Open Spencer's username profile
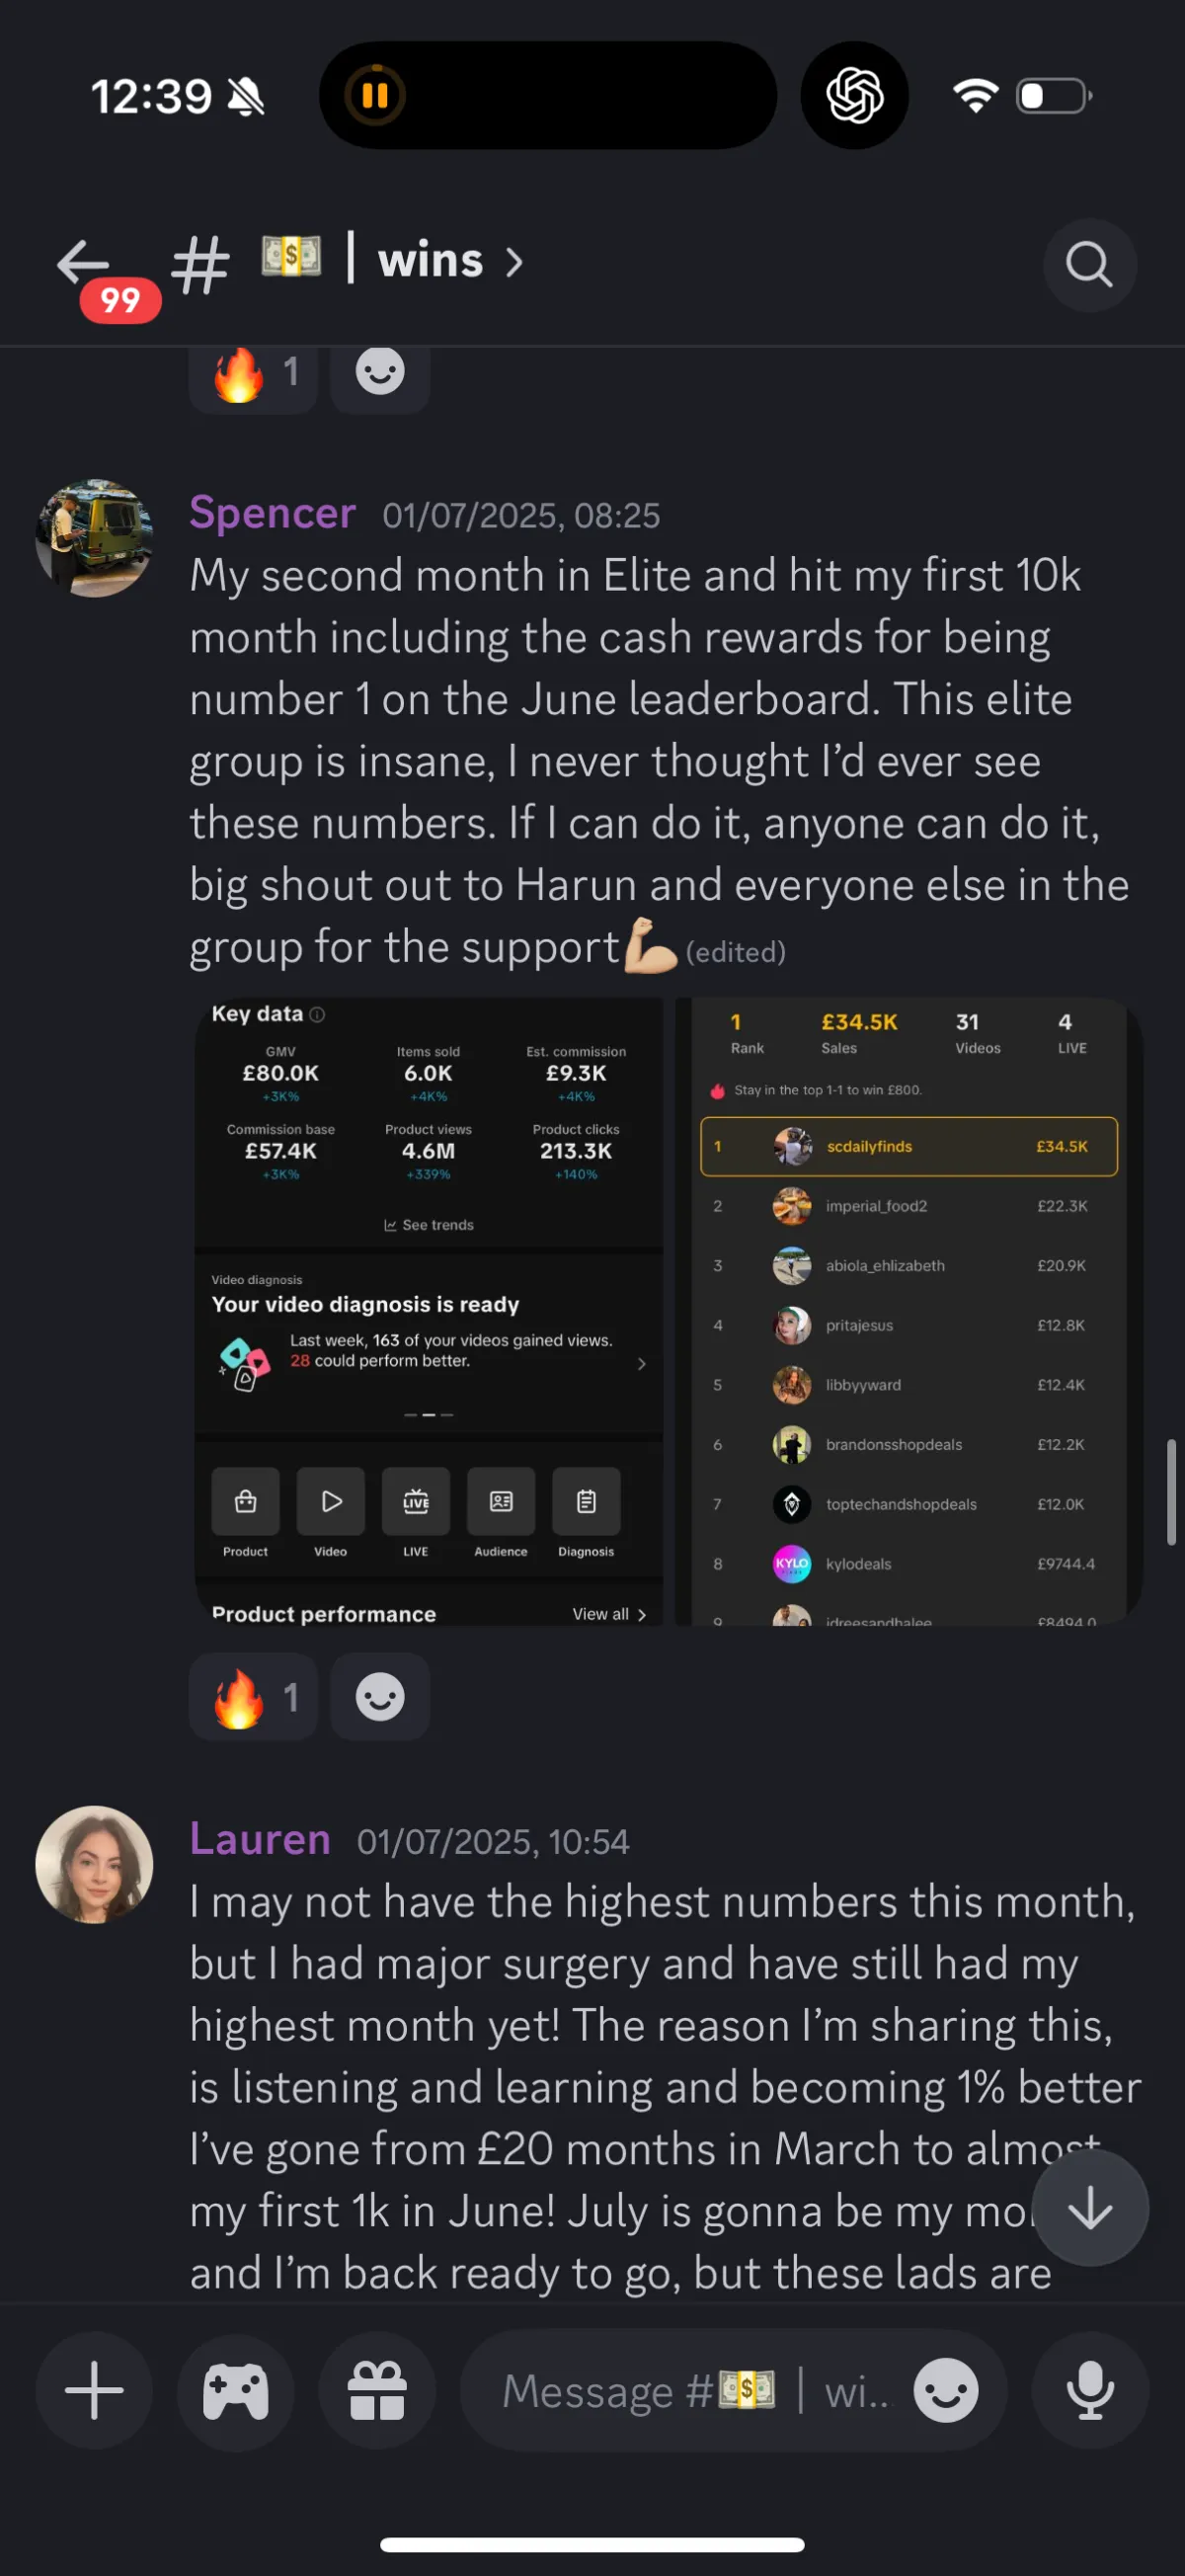 273,513
